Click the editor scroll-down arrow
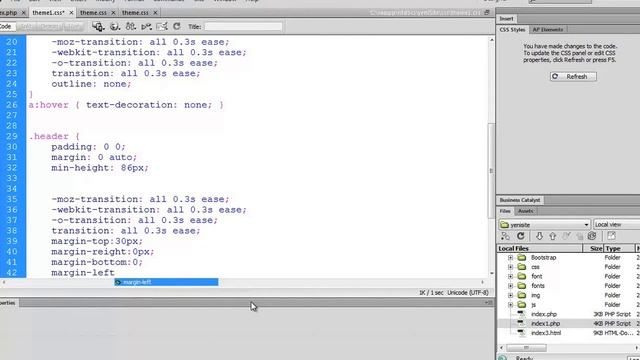The image size is (640, 360). coord(491,273)
